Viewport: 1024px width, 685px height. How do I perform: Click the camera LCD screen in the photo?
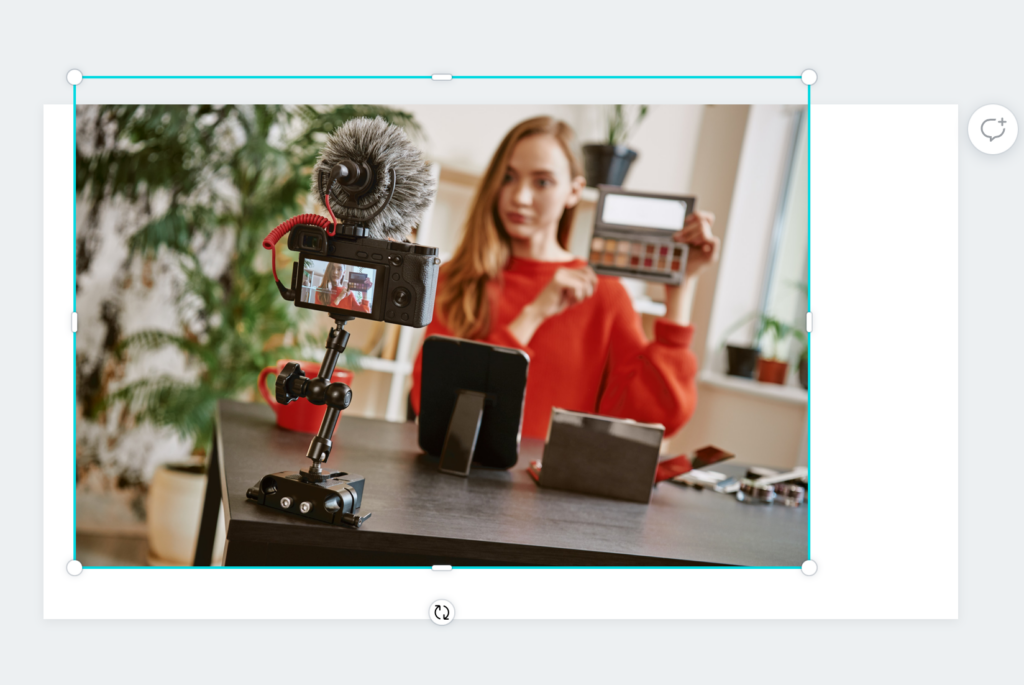click(x=338, y=284)
